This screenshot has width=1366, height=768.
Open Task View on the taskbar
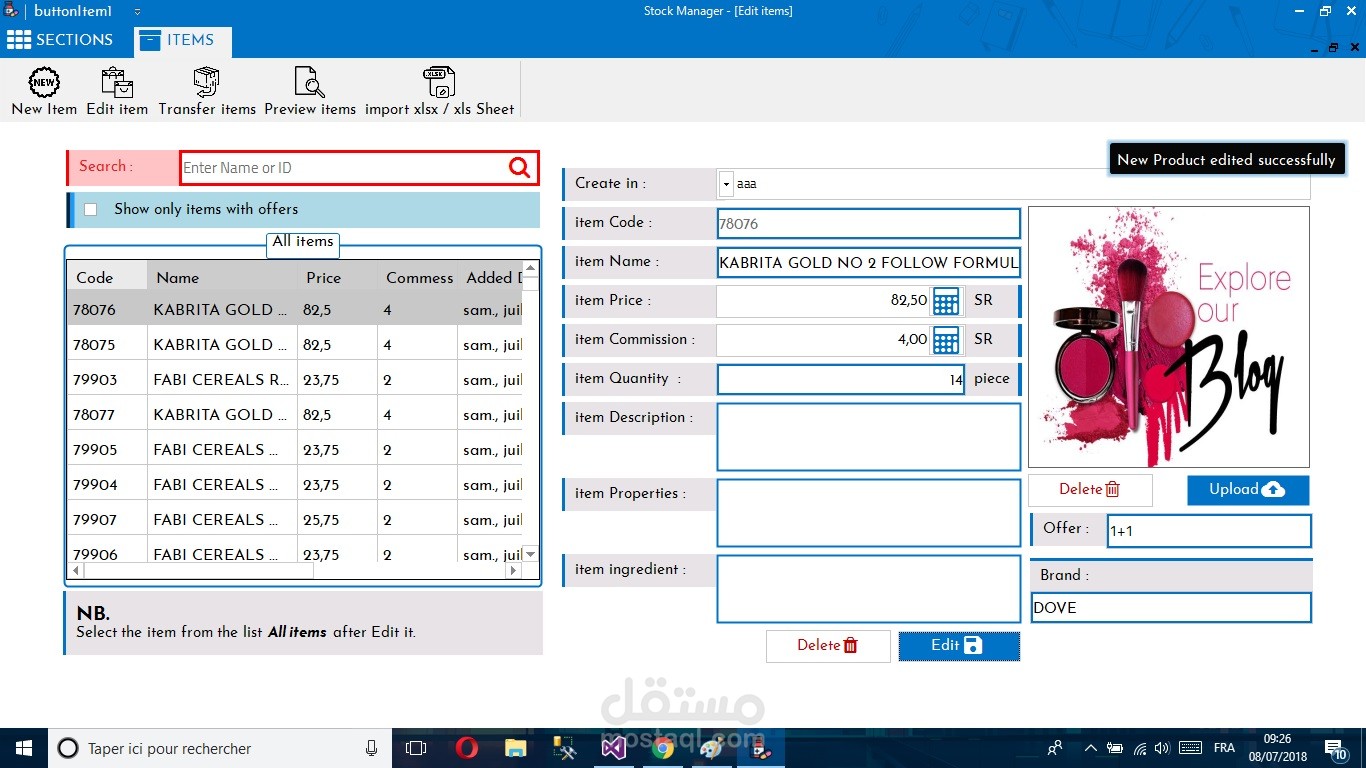click(416, 748)
